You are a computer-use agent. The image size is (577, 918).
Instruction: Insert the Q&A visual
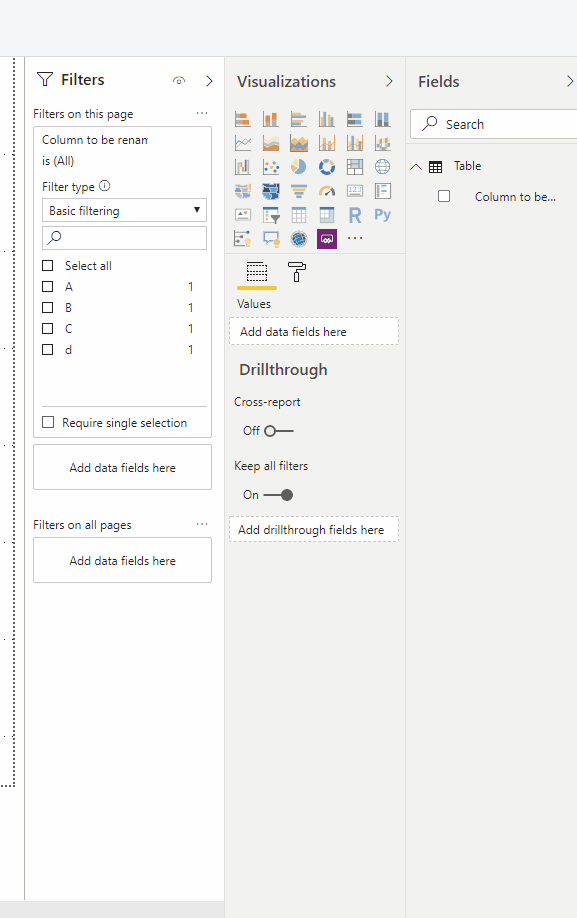click(271, 238)
